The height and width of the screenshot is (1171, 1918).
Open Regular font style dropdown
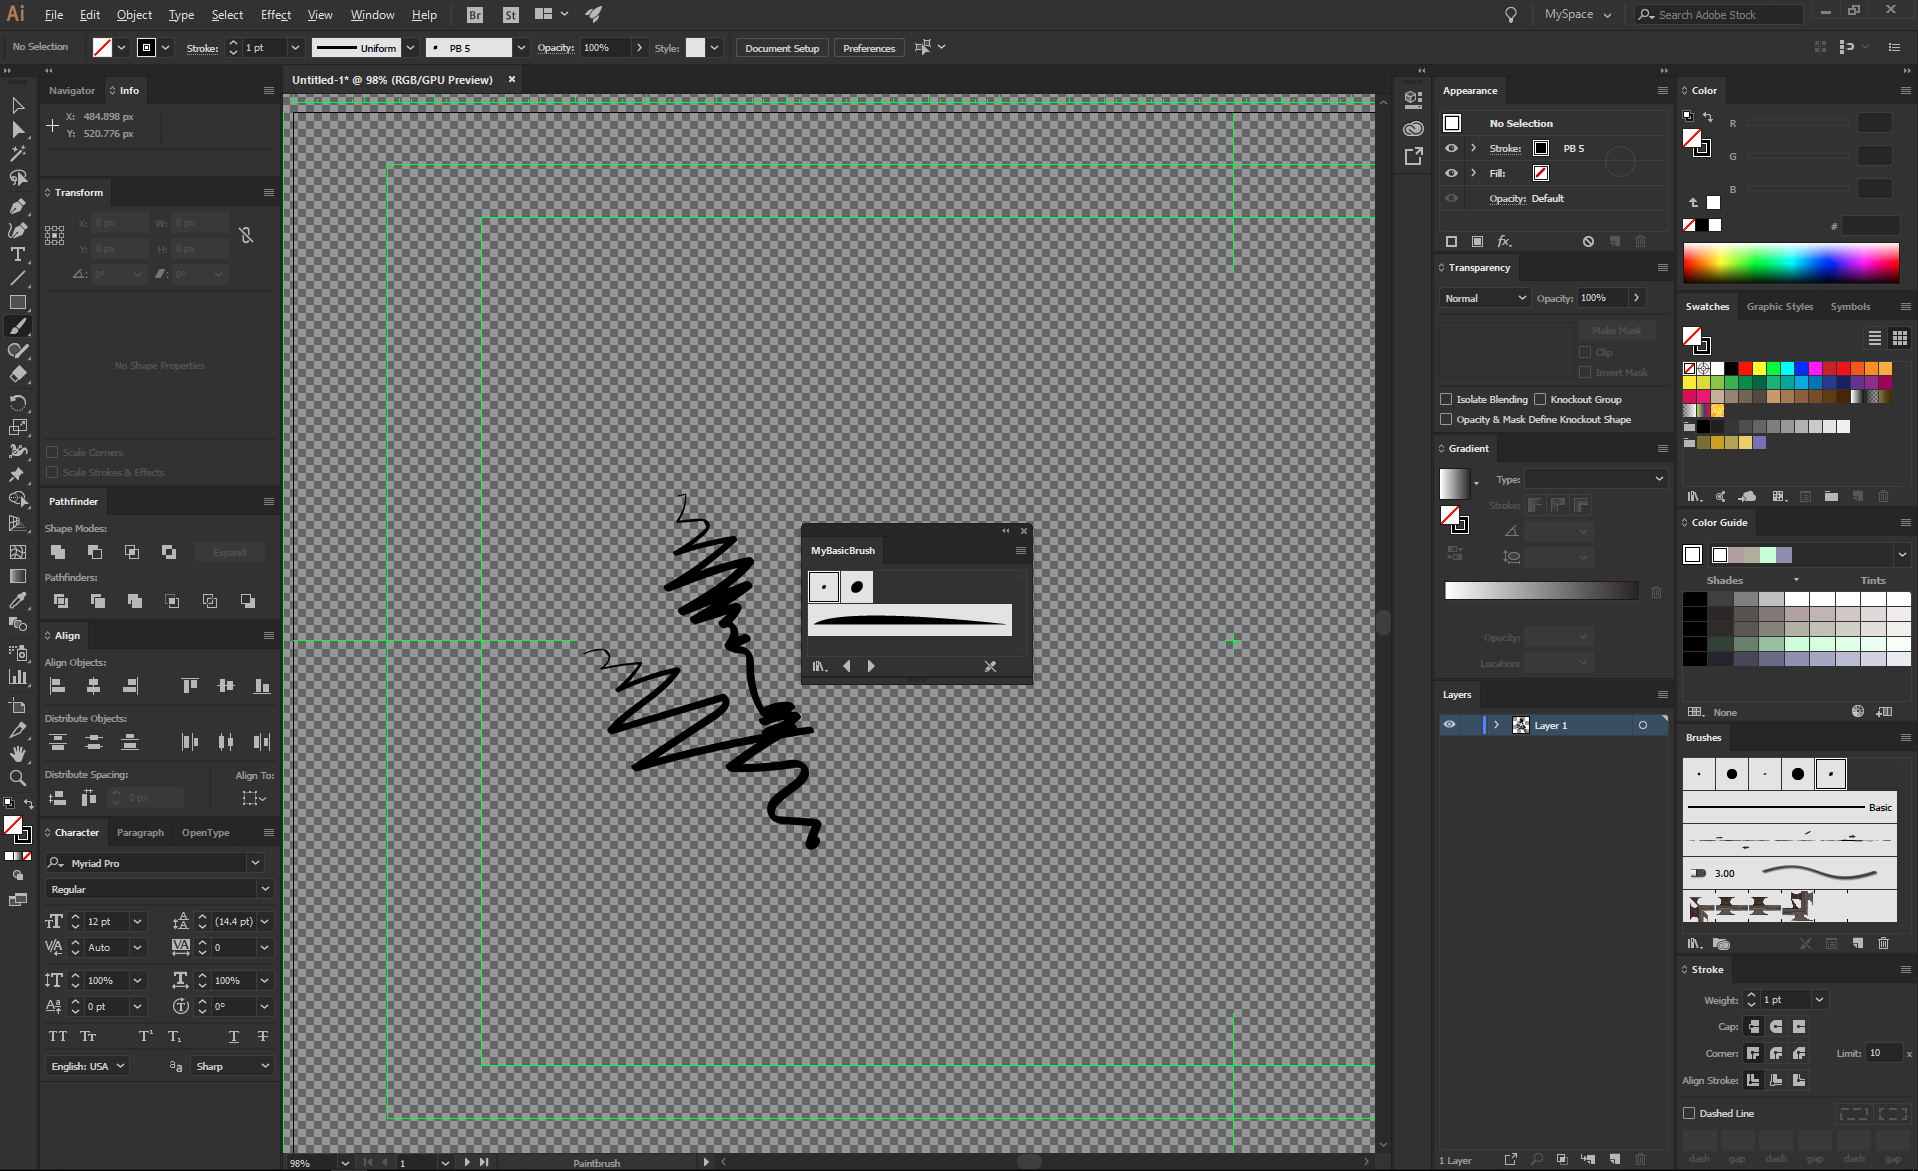[x=265, y=889]
